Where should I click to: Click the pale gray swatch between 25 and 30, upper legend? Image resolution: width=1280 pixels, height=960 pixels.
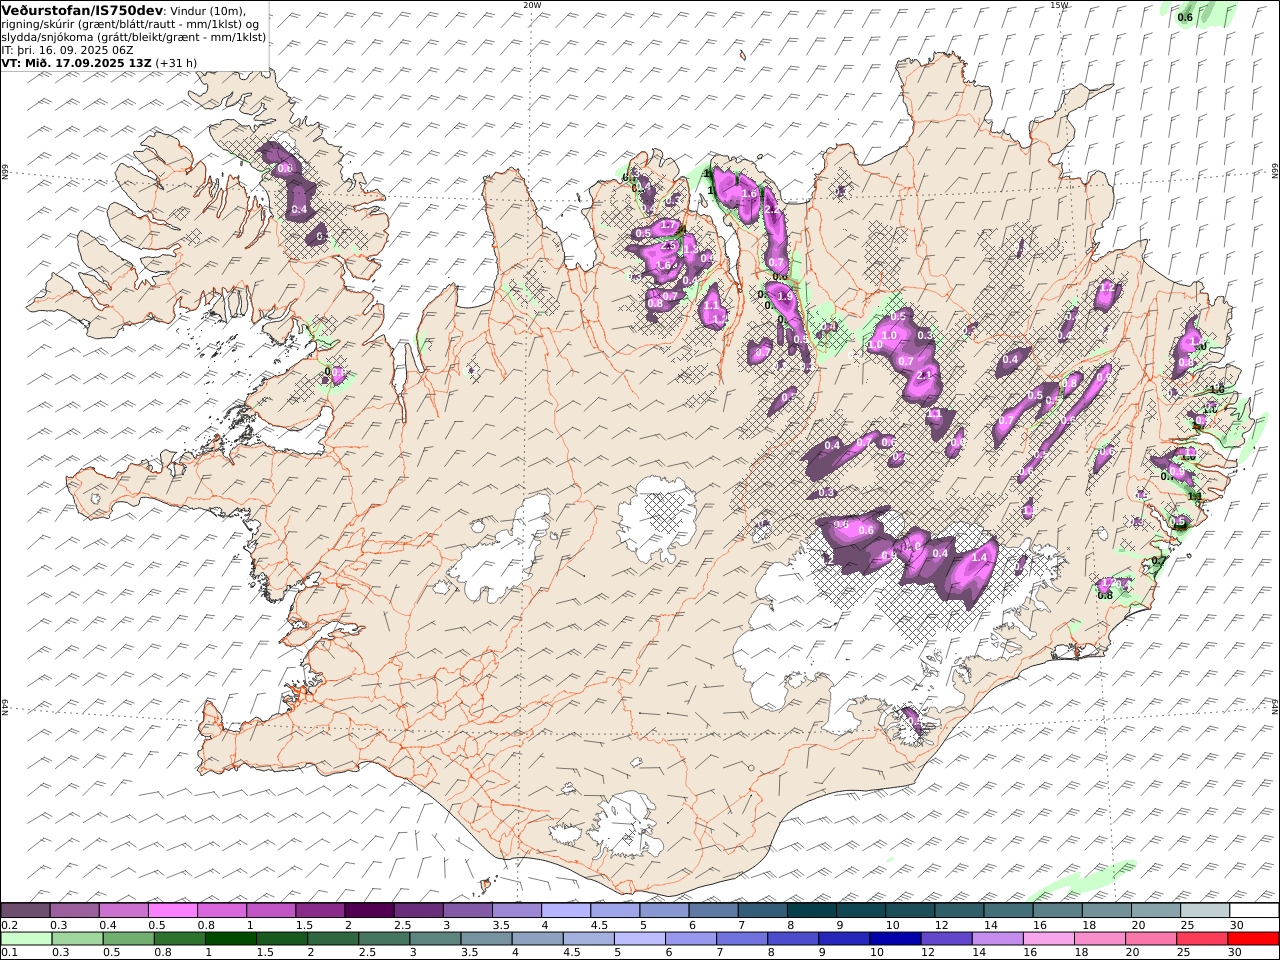pyautogui.click(x=1204, y=910)
